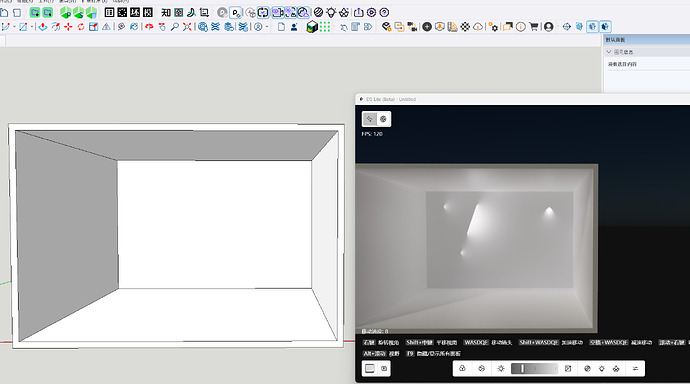The width and height of the screenshot is (690, 384).
Task: Click the light bulb icon in top toolbar
Action: tap(331, 12)
